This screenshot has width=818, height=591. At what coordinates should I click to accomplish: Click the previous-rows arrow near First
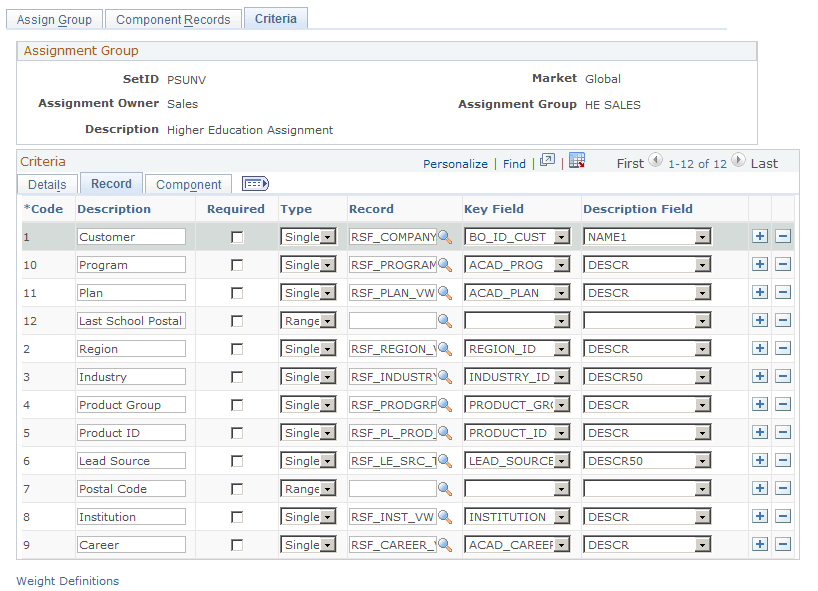657,161
